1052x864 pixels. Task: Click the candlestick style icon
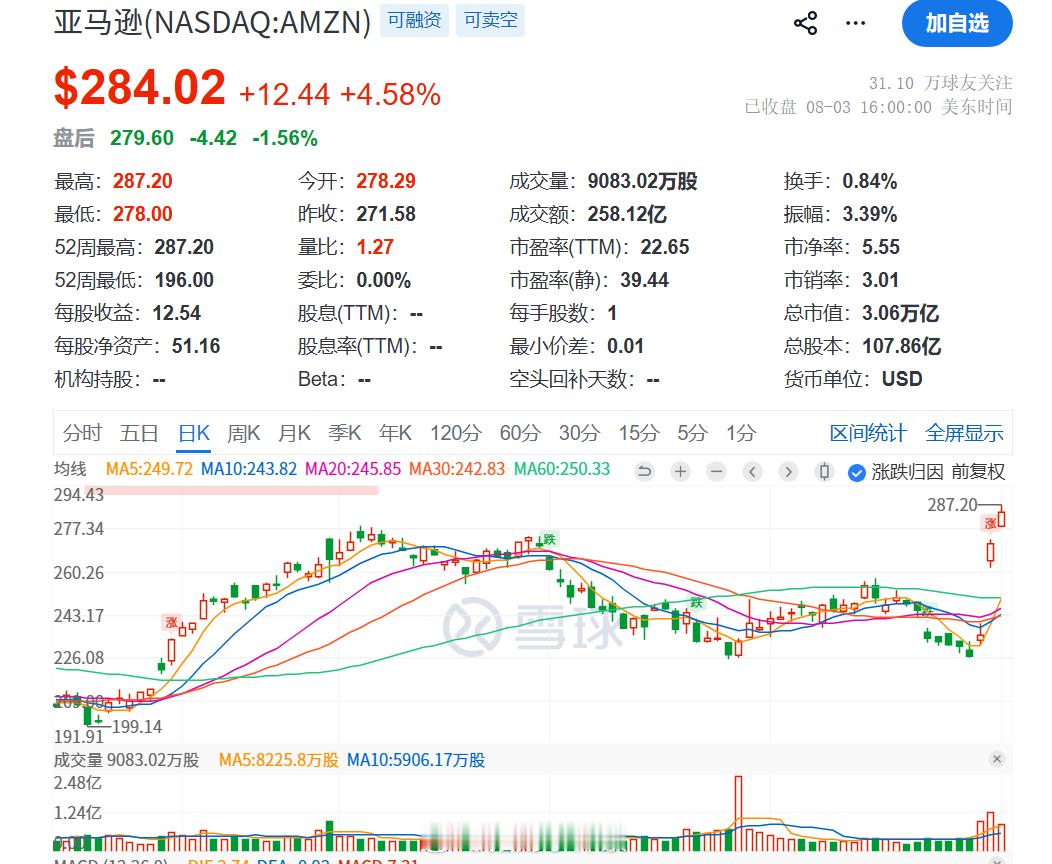click(825, 472)
